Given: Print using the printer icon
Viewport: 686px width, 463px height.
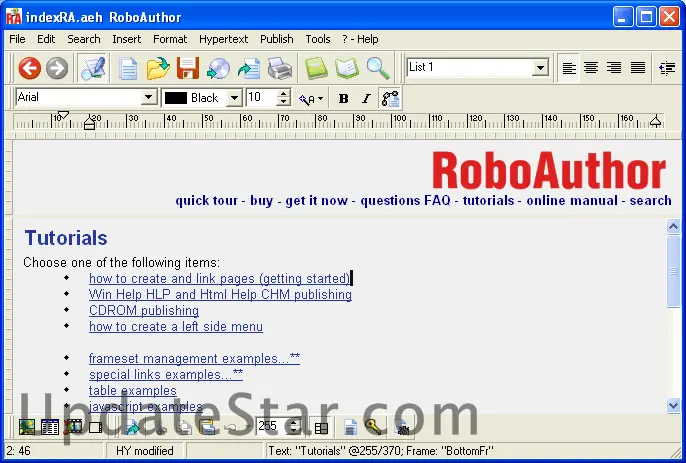Looking at the screenshot, I should tap(280, 68).
